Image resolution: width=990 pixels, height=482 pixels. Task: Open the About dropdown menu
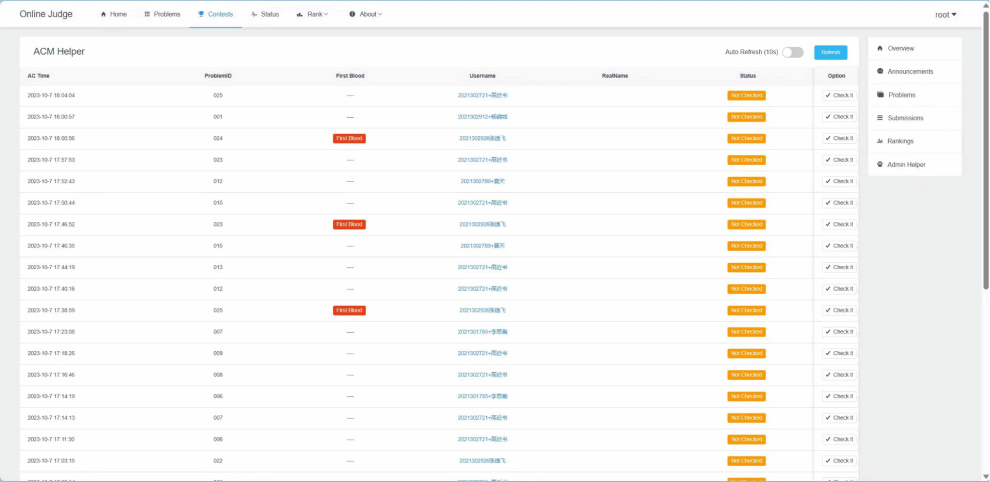tap(366, 14)
